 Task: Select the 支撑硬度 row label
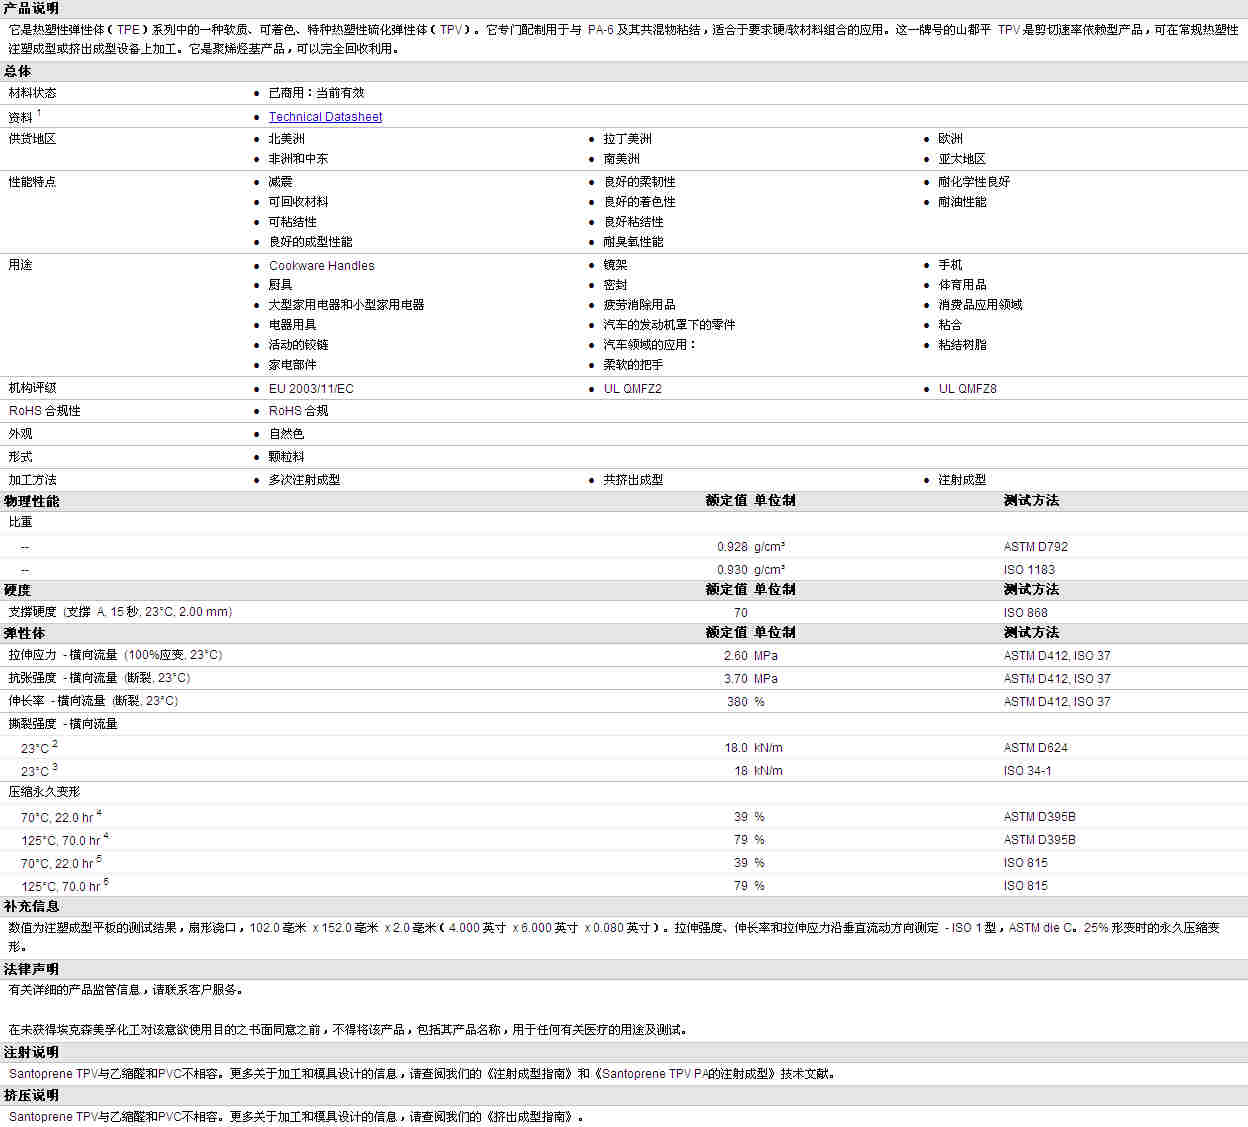pyautogui.click(x=120, y=612)
